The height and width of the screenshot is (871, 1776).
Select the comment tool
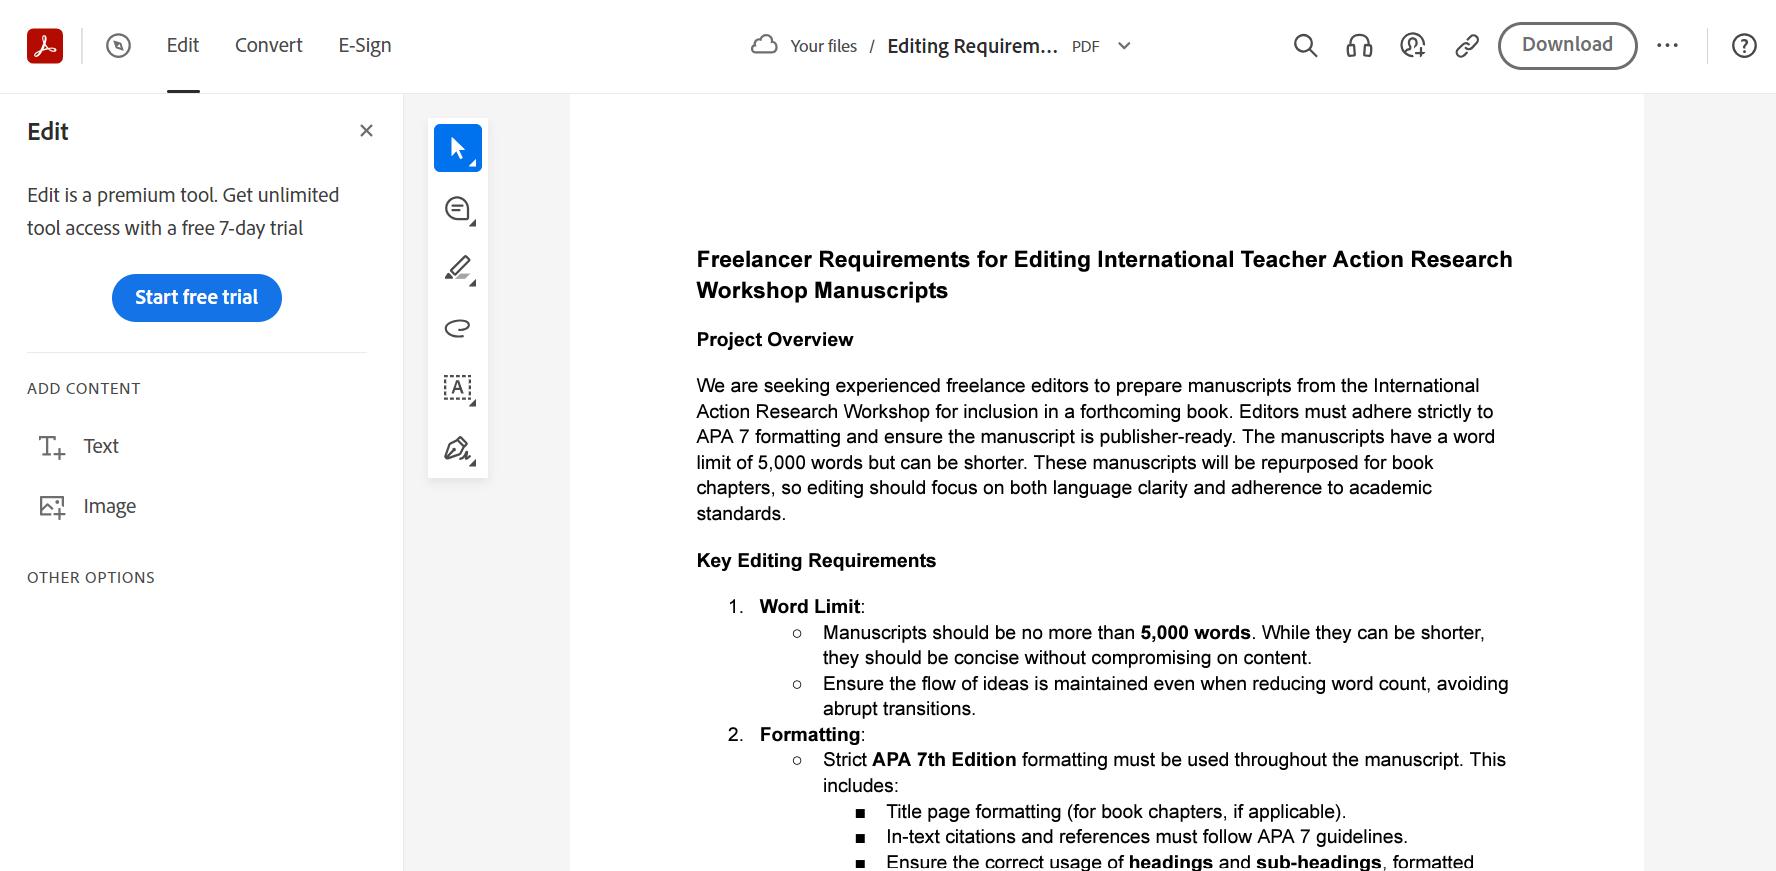[458, 209]
